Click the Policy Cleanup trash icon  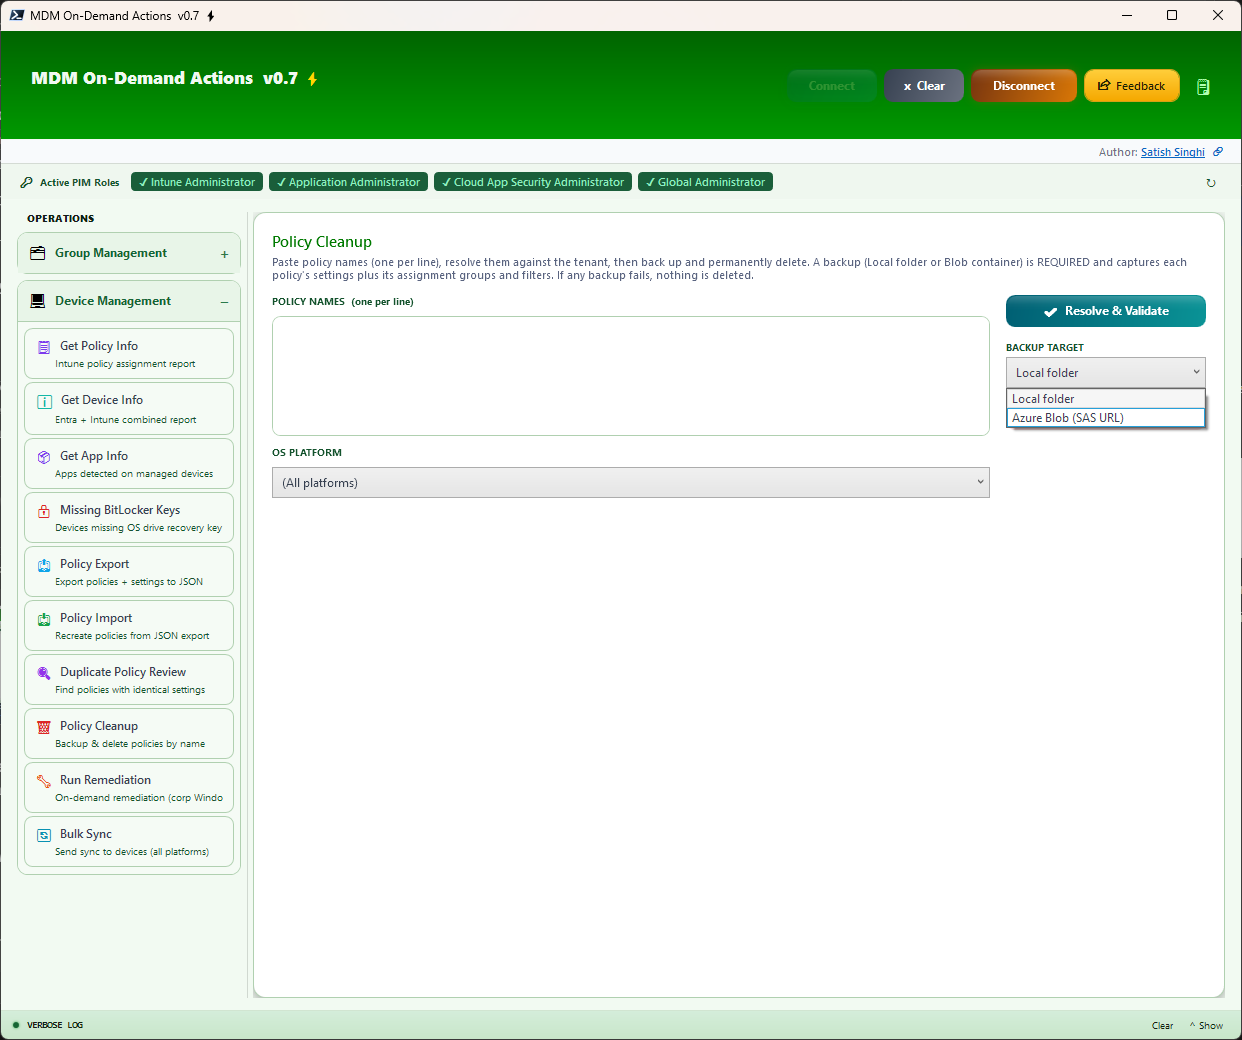44,727
